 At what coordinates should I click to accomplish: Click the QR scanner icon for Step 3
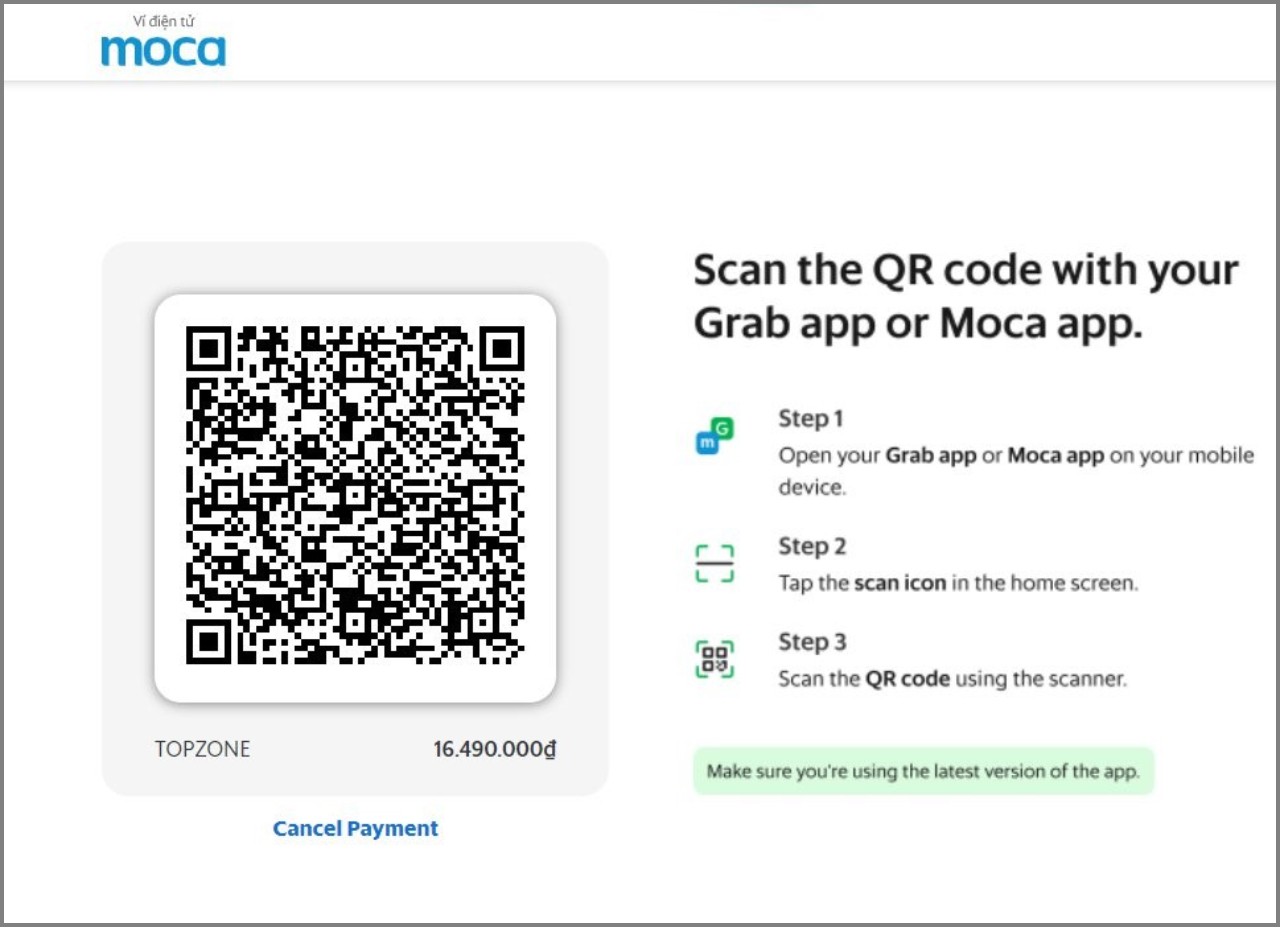(x=714, y=660)
